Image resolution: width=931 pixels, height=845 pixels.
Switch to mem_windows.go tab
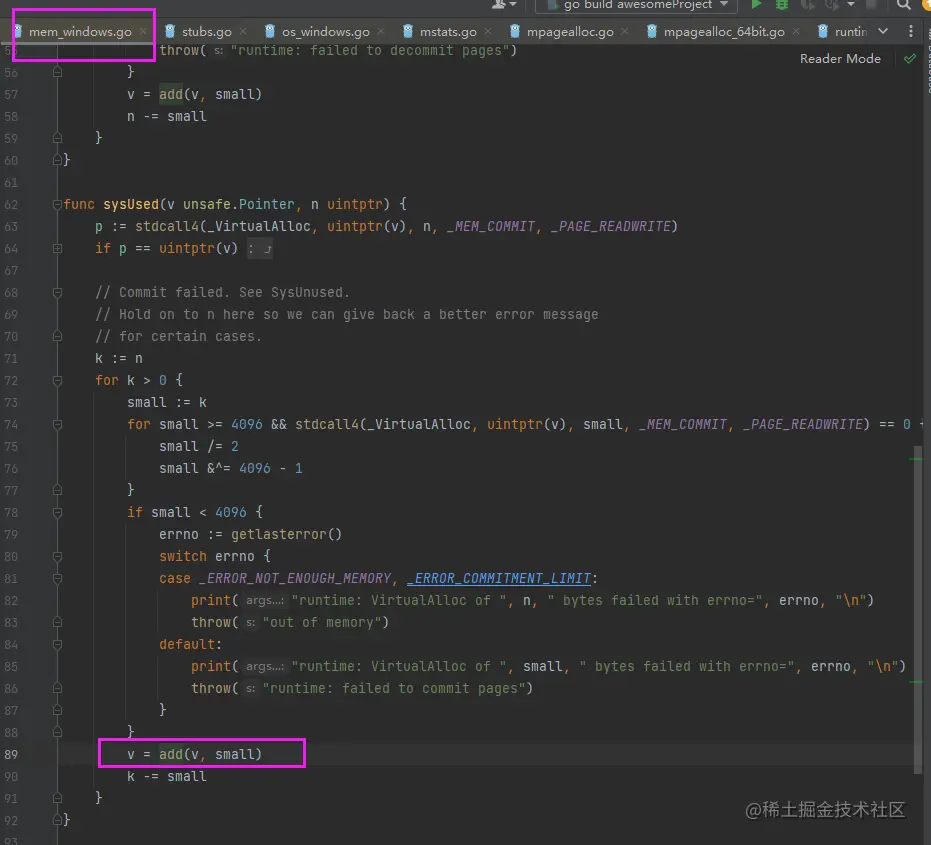(x=80, y=31)
